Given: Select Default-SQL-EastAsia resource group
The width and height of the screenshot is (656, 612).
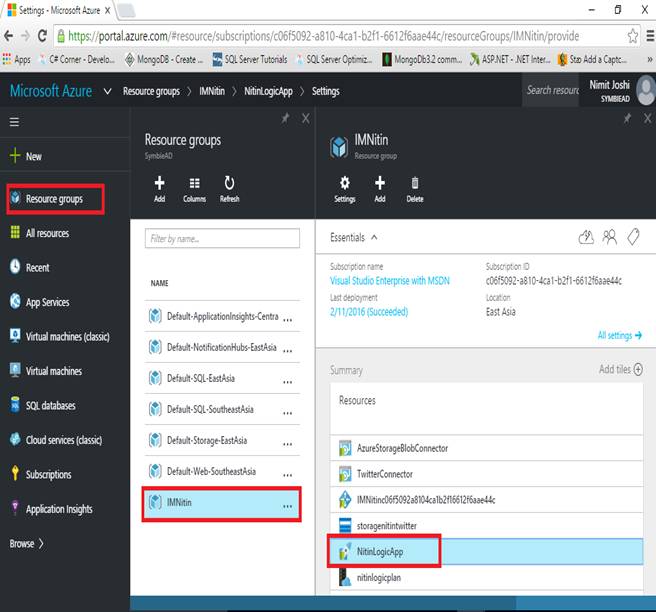Looking at the screenshot, I should (x=222, y=378).
